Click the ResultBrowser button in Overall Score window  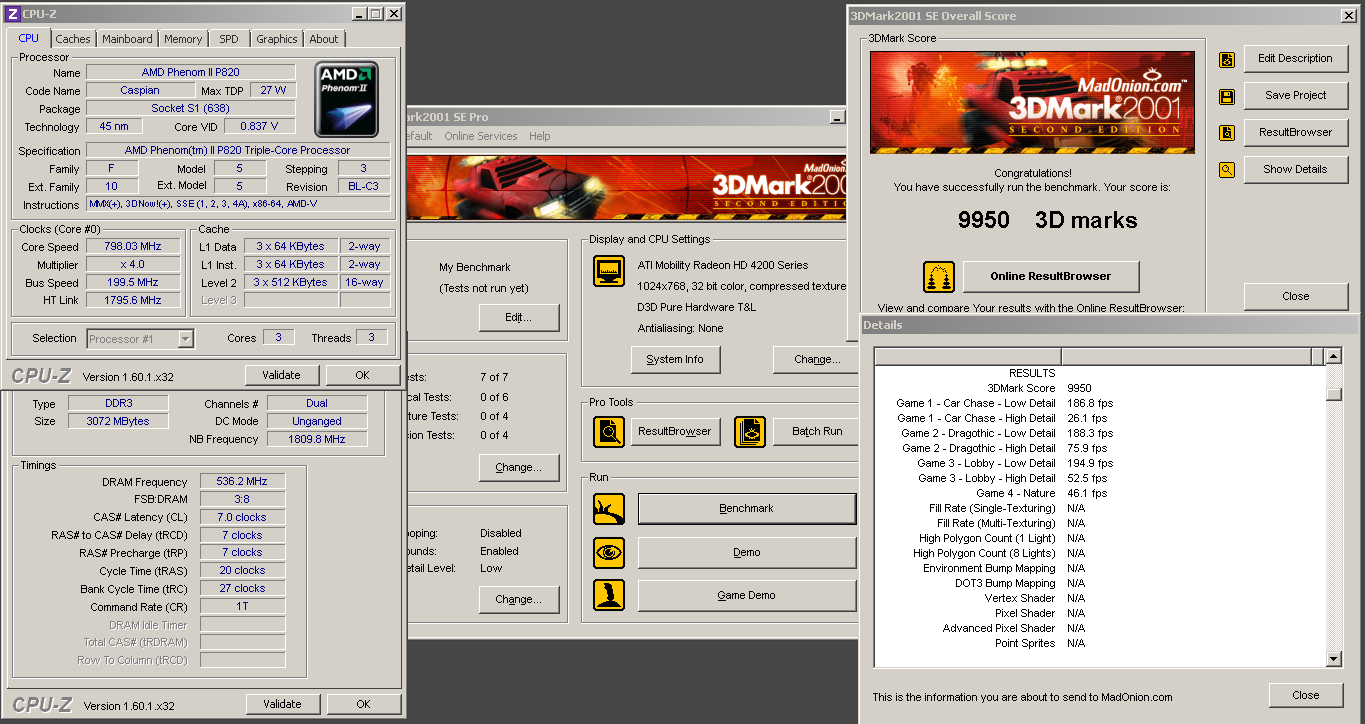[x=1296, y=132]
